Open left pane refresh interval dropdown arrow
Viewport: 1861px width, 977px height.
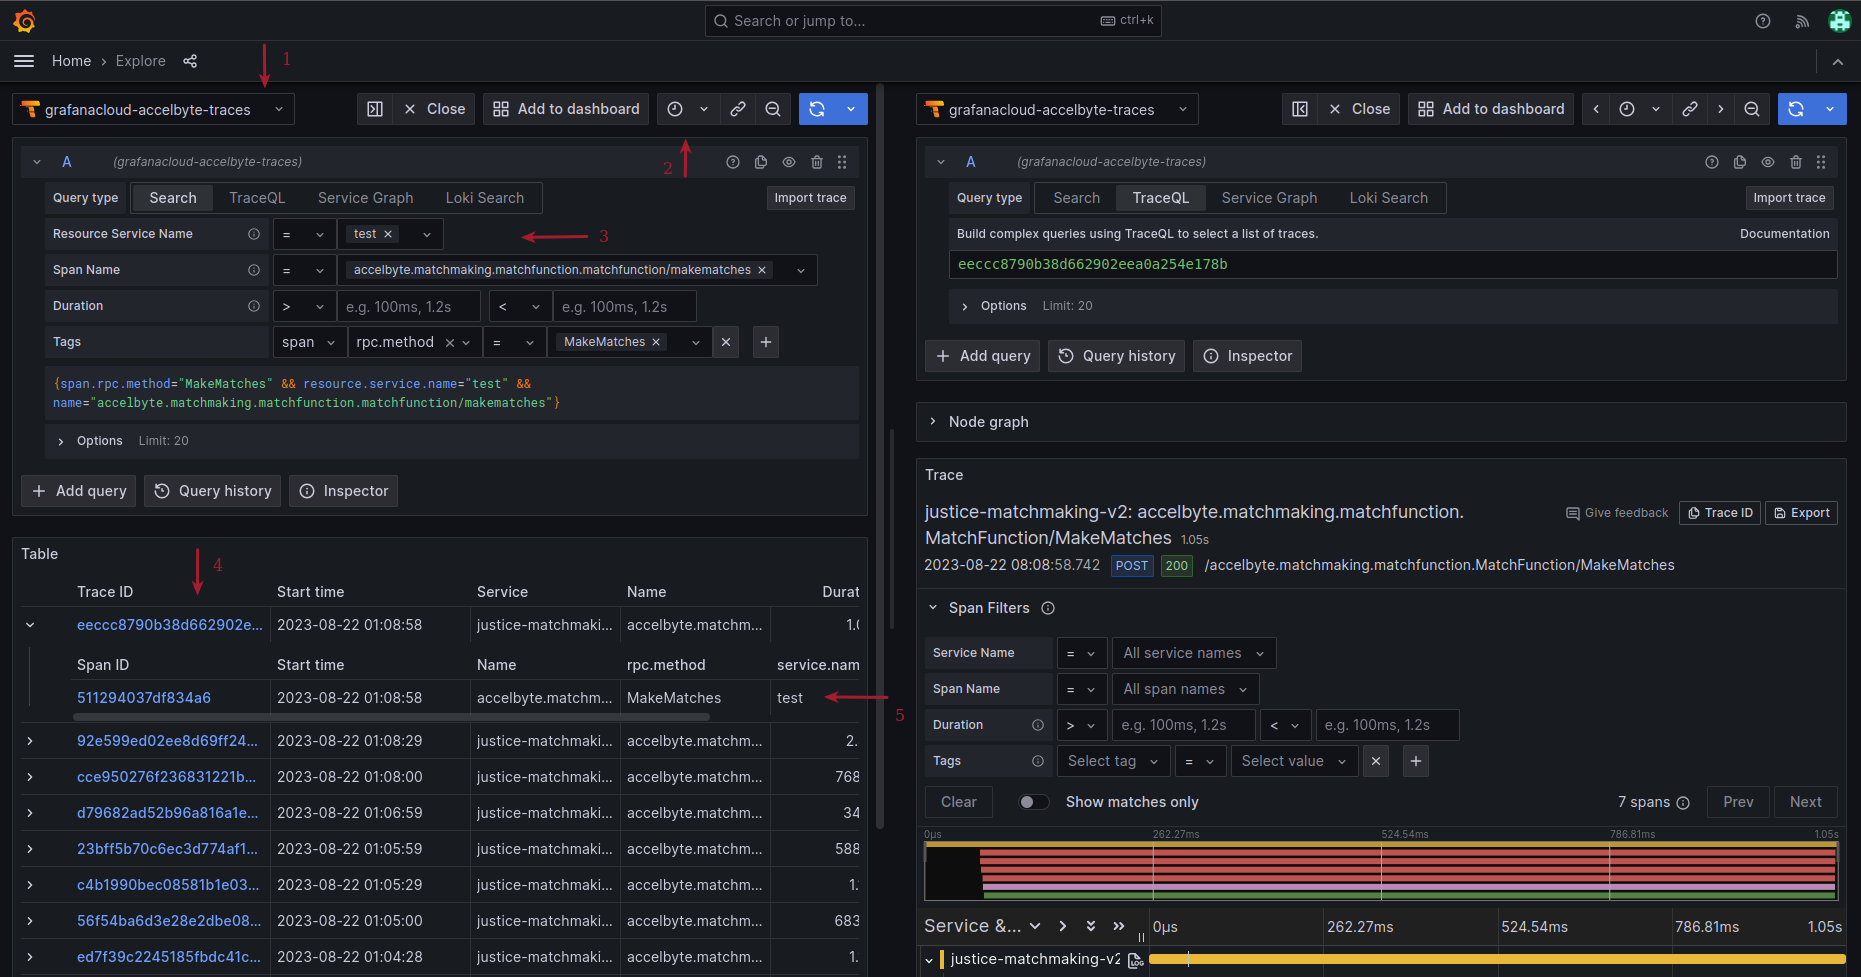[x=851, y=109]
